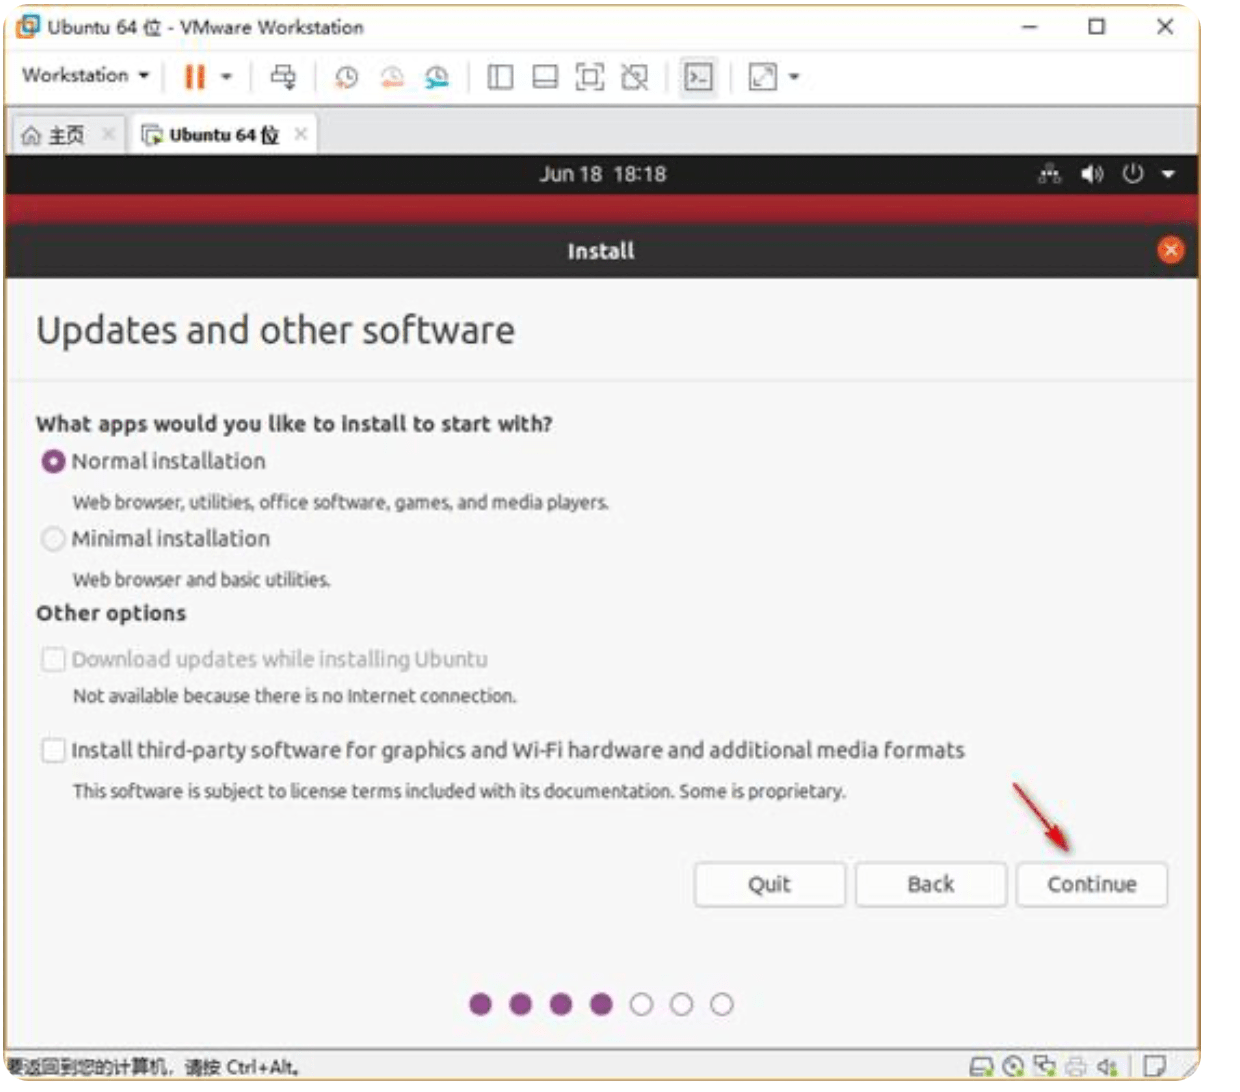Open the VMware console view

click(x=698, y=77)
